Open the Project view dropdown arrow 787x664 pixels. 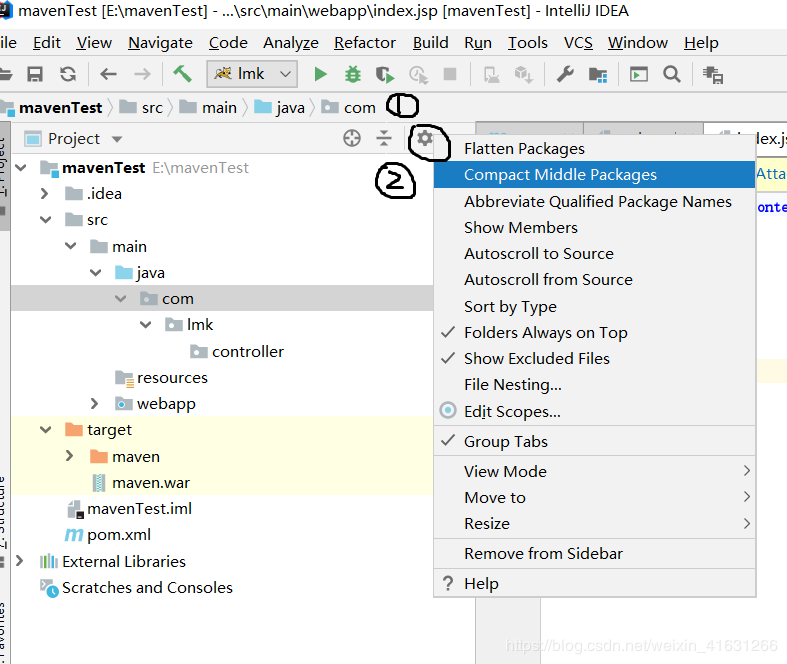pos(117,139)
